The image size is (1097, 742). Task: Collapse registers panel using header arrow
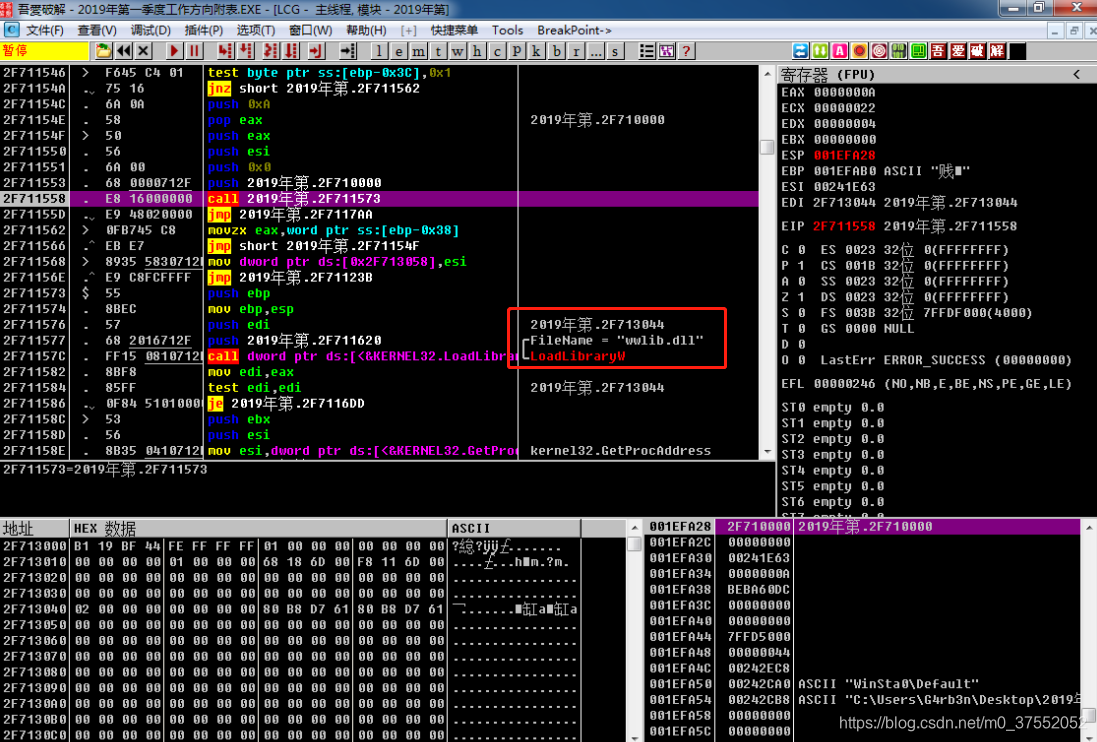[x=1077, y=75]
